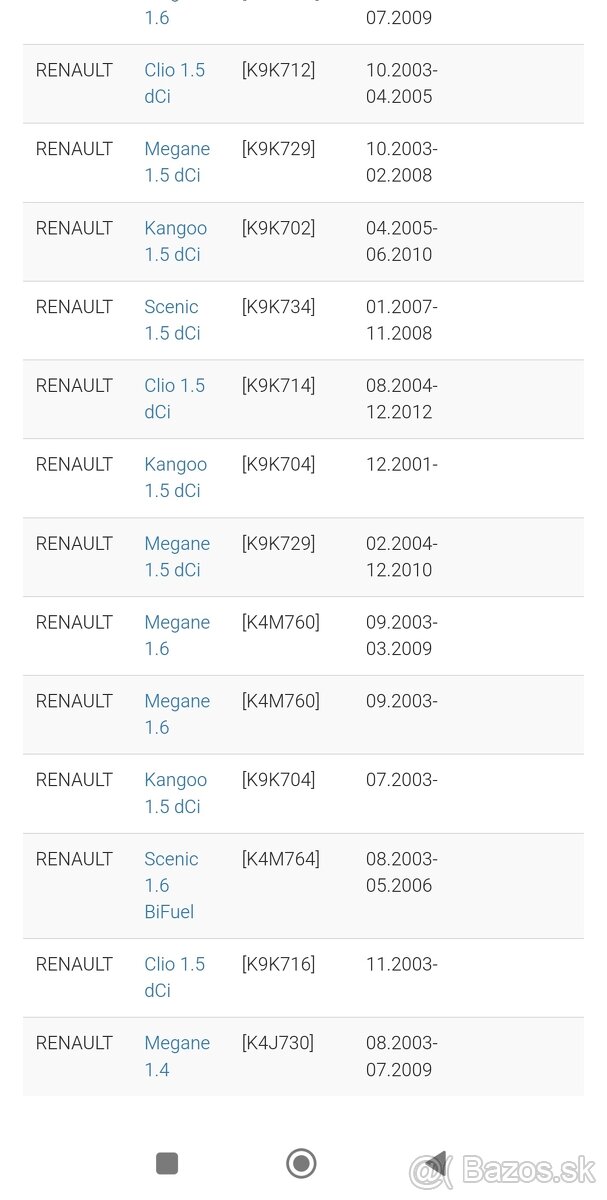Open Kangoo 1.5 dCi link dated 12.2001-
The image size is (607, 1200).
coord(175,477)
